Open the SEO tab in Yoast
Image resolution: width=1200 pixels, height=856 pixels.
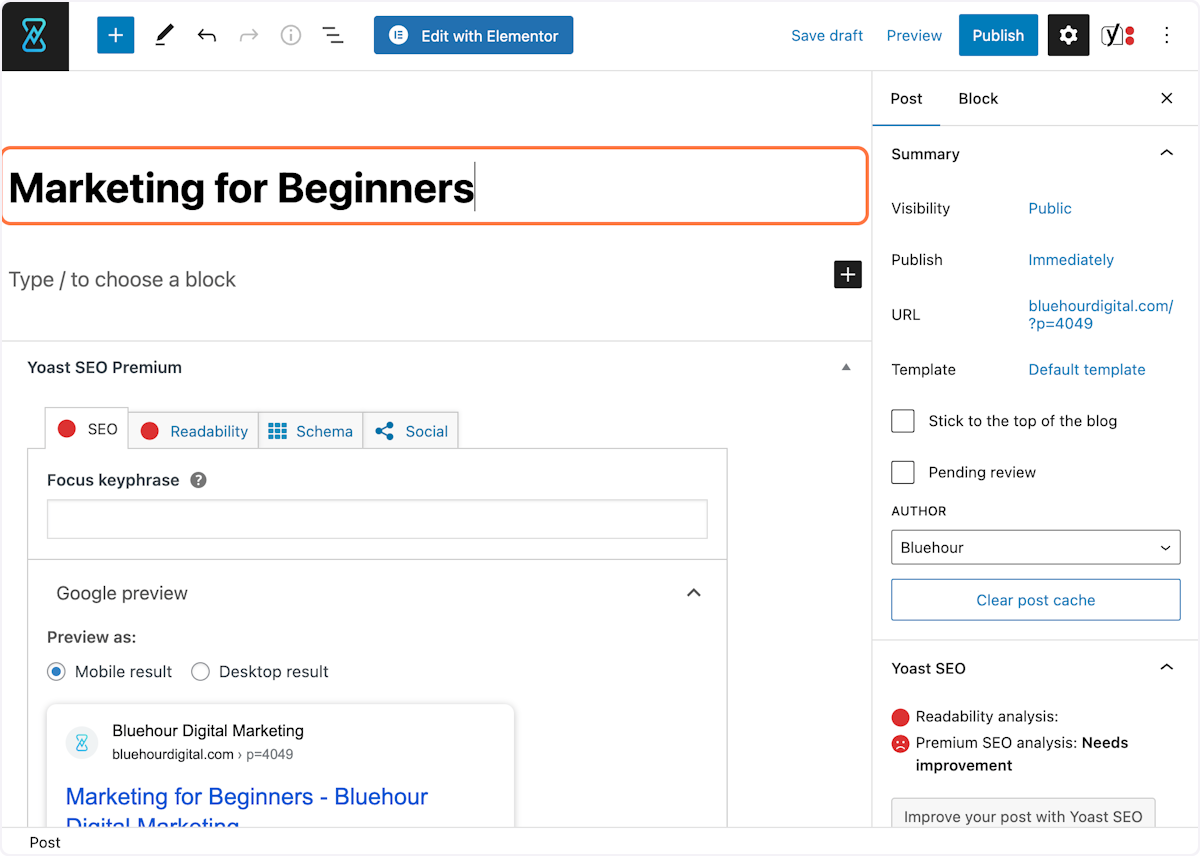click(x=87, y=429)
